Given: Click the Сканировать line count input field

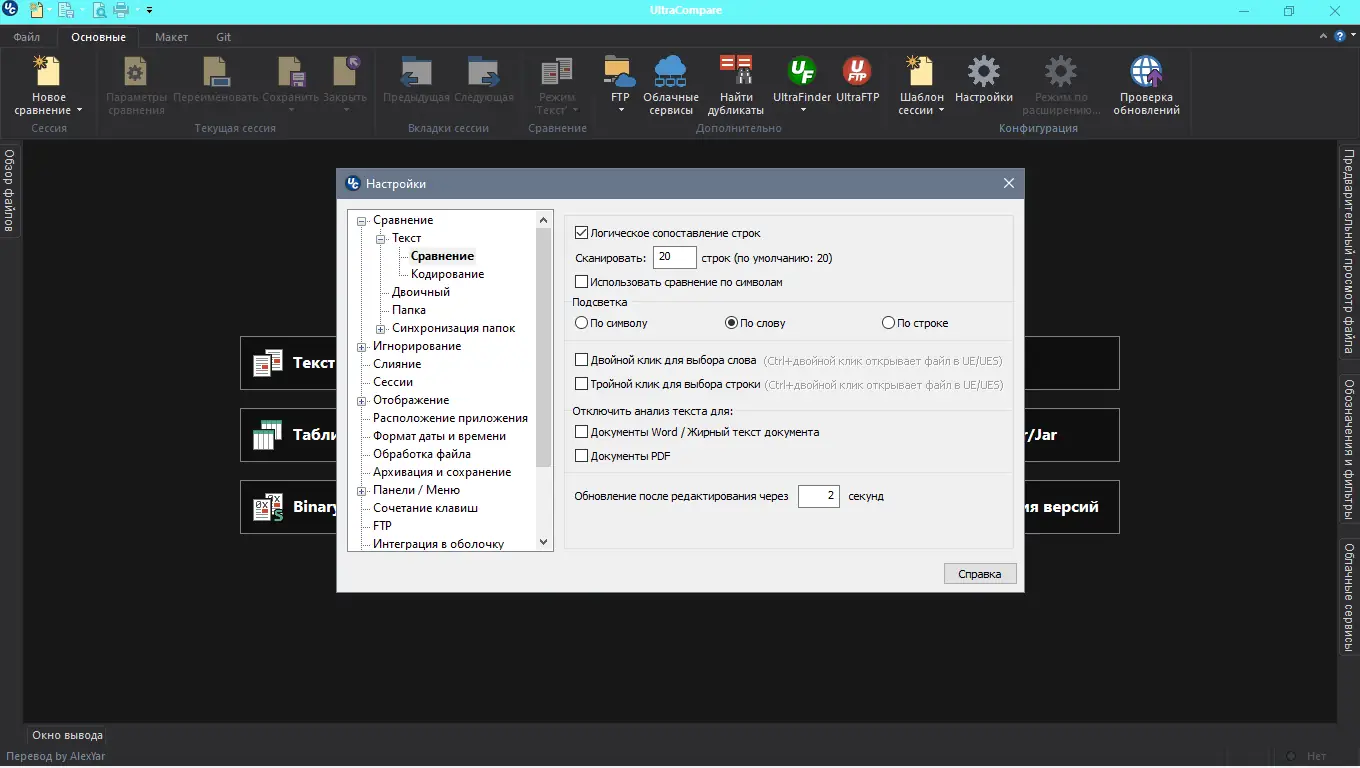Looking at the screenshot, I should (675, 258).
